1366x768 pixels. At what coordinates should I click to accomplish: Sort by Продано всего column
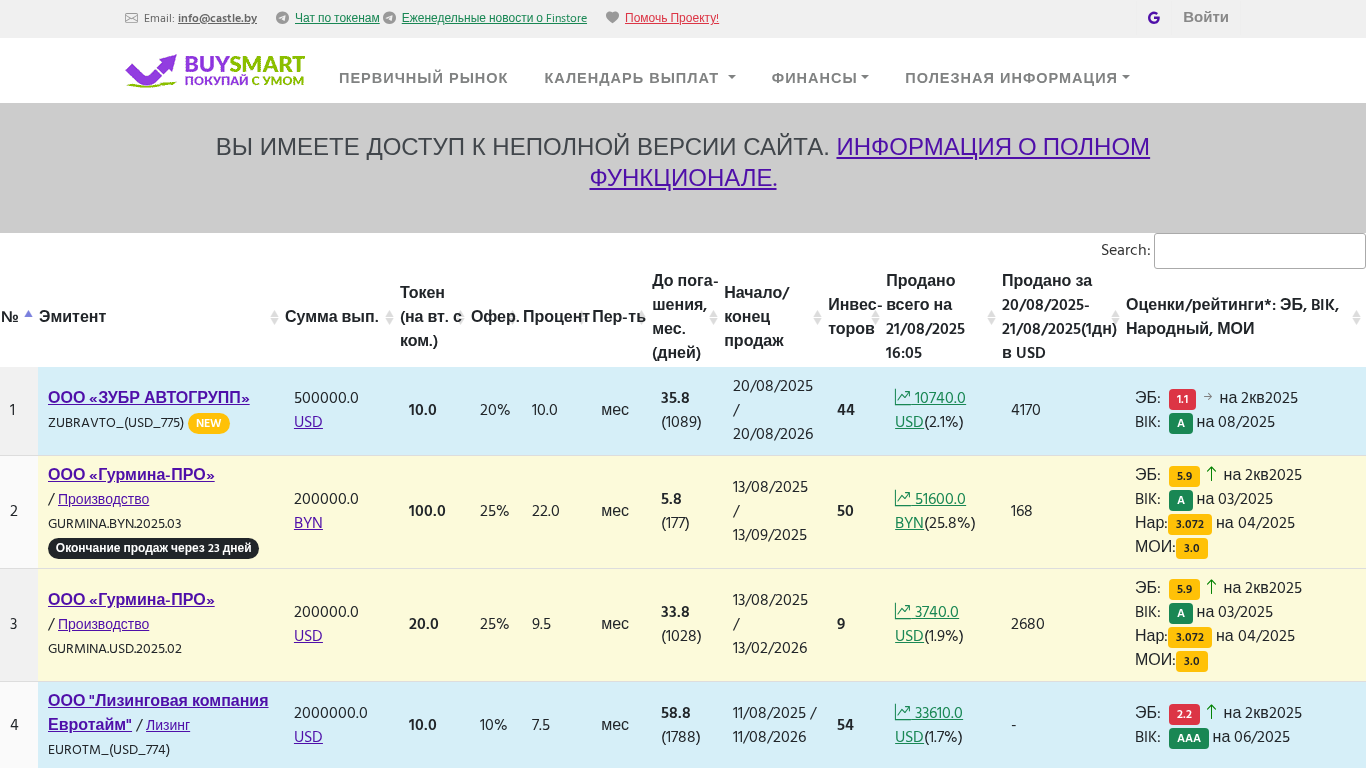(942, 317)
